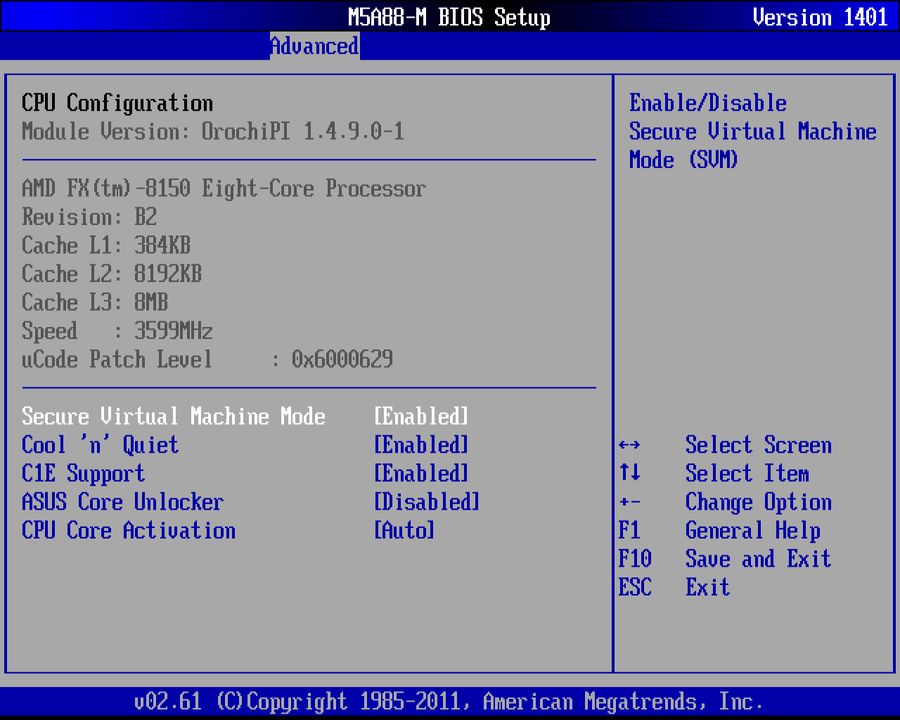
Task: Change CPU Core Activation [Auto] value
Action: click(405, 530)
